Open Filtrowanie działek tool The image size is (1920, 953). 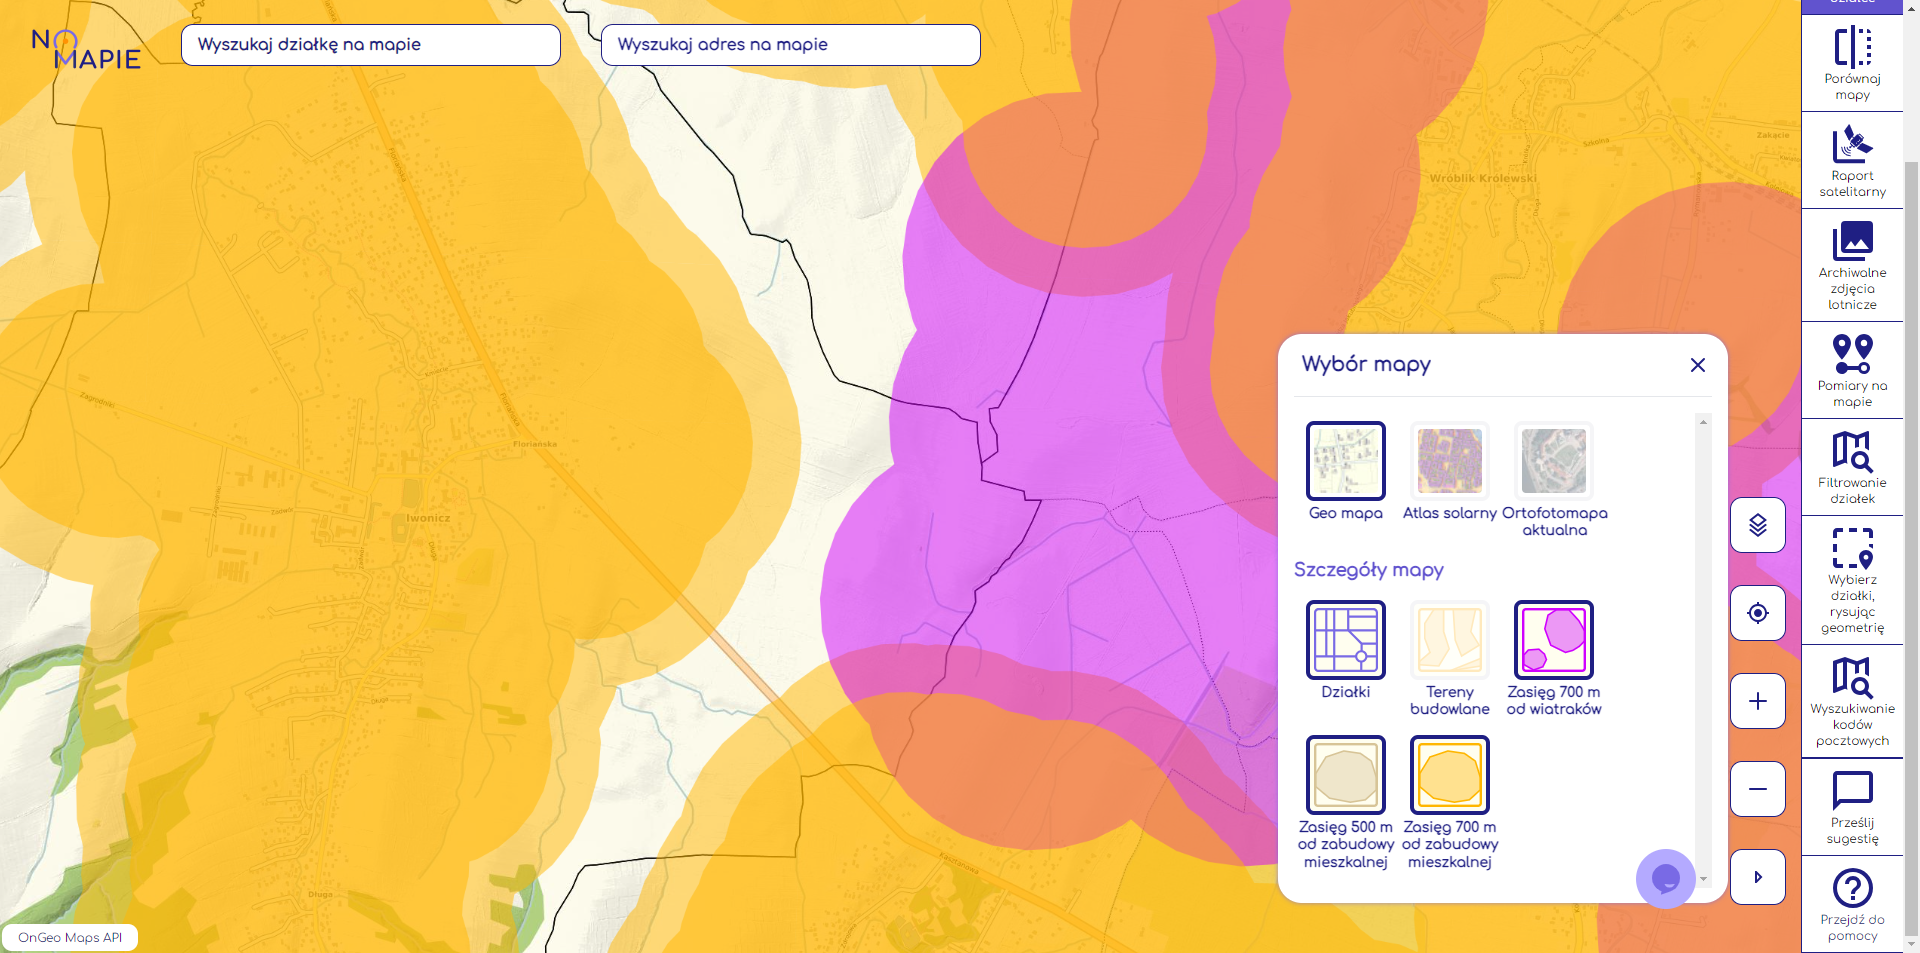[x=1852, y=466]
